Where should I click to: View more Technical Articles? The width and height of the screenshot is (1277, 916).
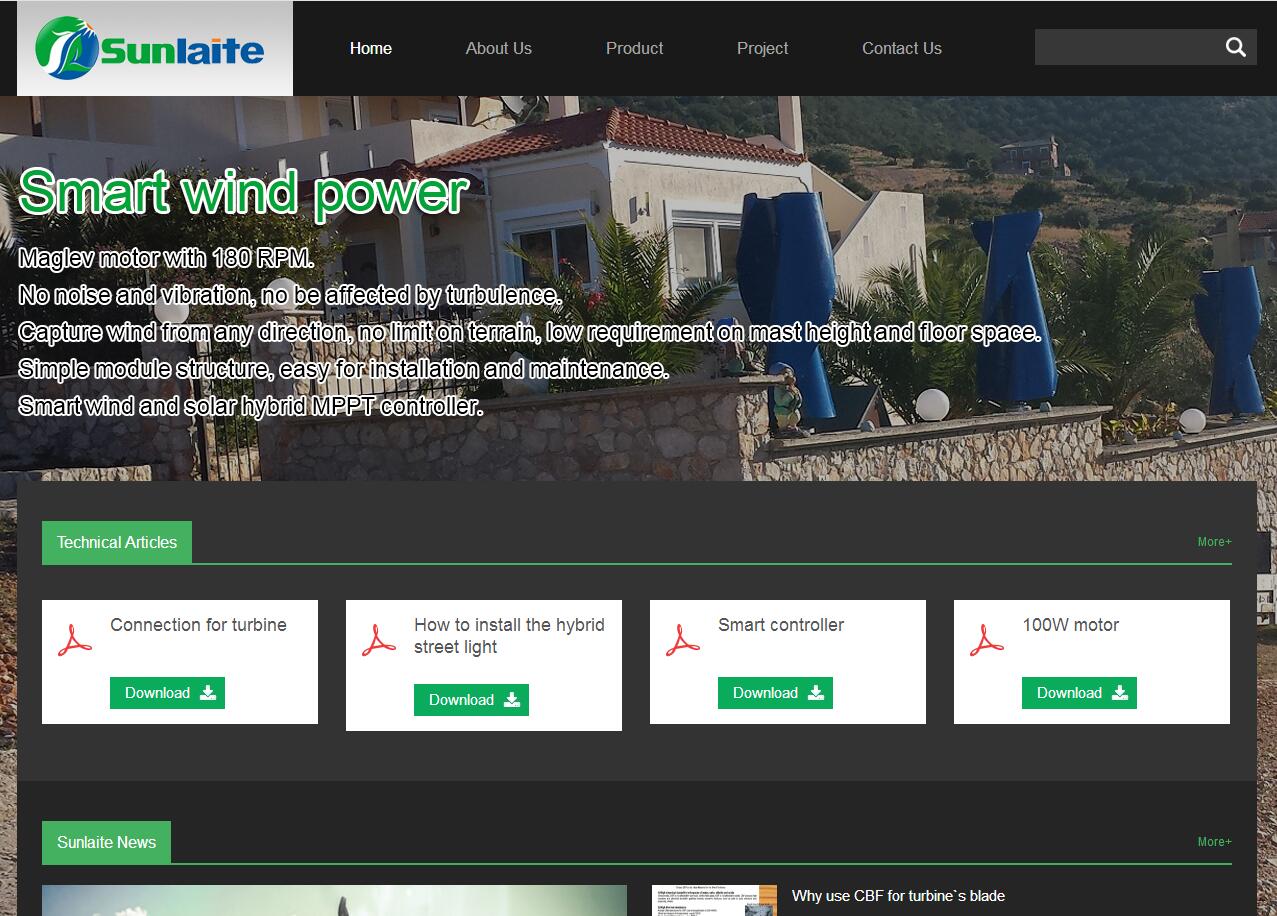1214,542
